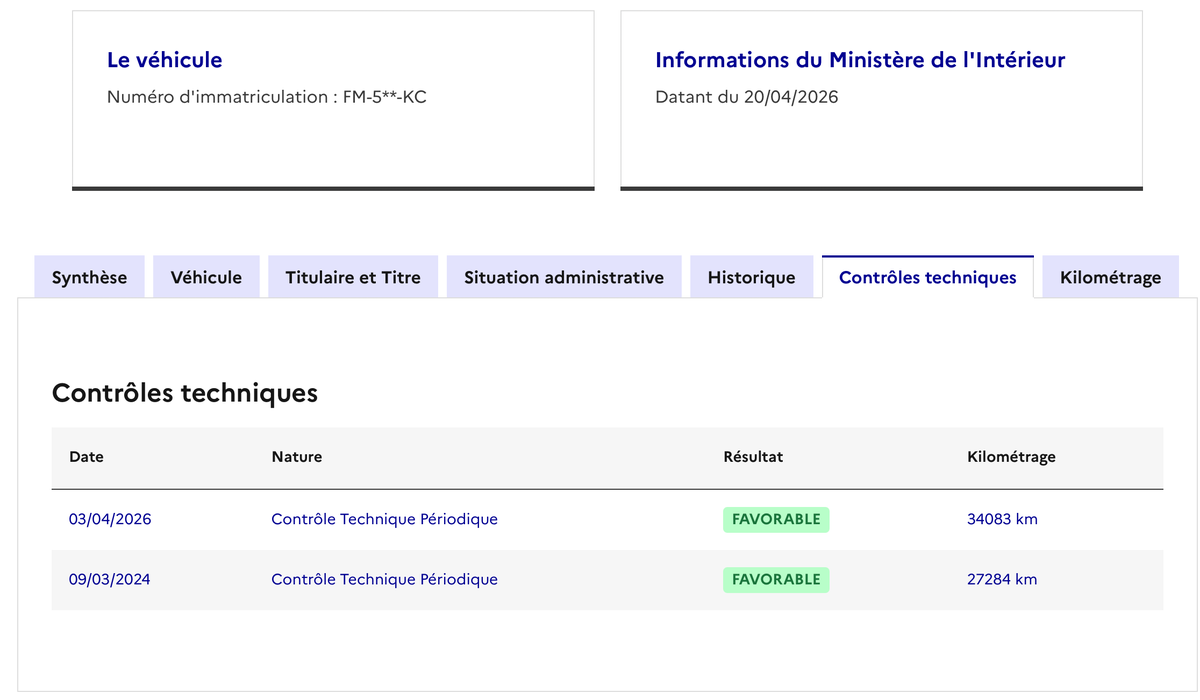
Task: Switch to the Kilométrage tab
Action: [1110, 277]
